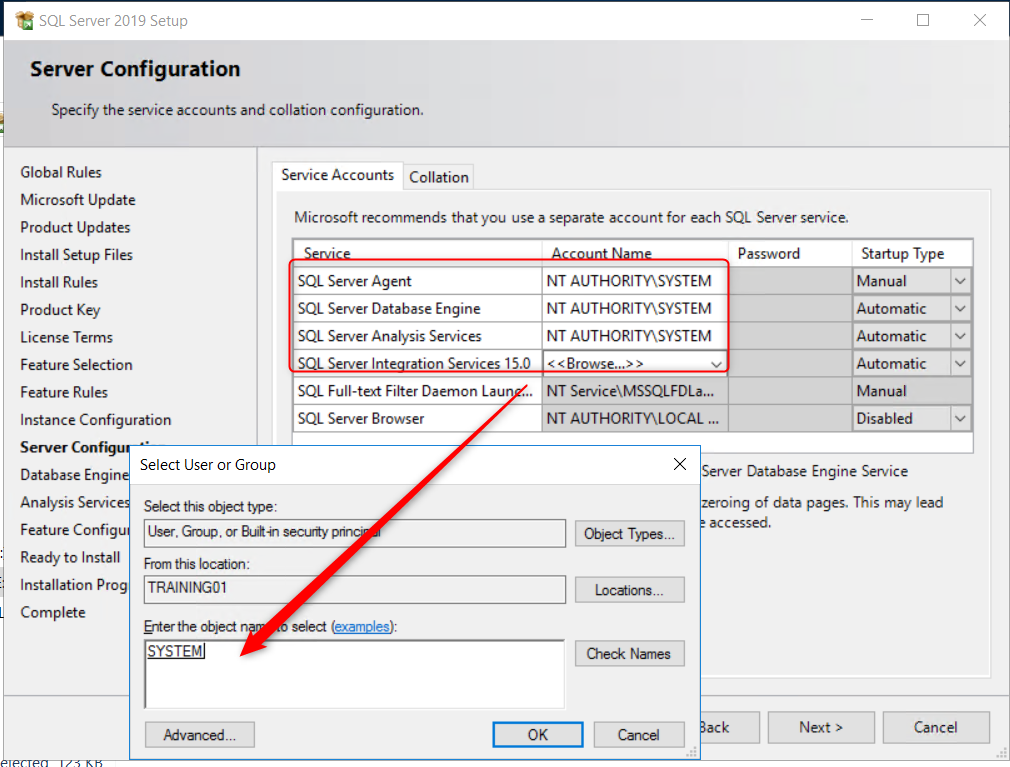
Task: Confirm with OK in Select User dialog
Action: coord(538,735)
